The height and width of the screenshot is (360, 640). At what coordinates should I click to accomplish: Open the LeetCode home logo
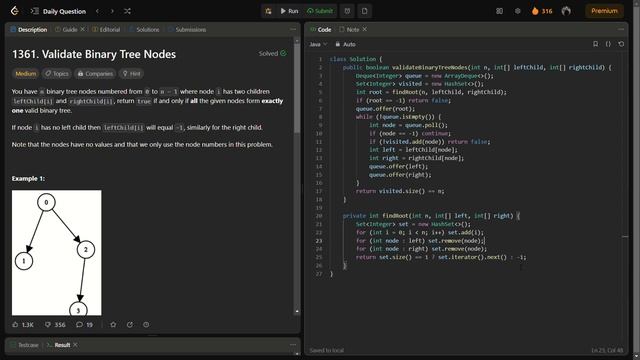(15, 11)
